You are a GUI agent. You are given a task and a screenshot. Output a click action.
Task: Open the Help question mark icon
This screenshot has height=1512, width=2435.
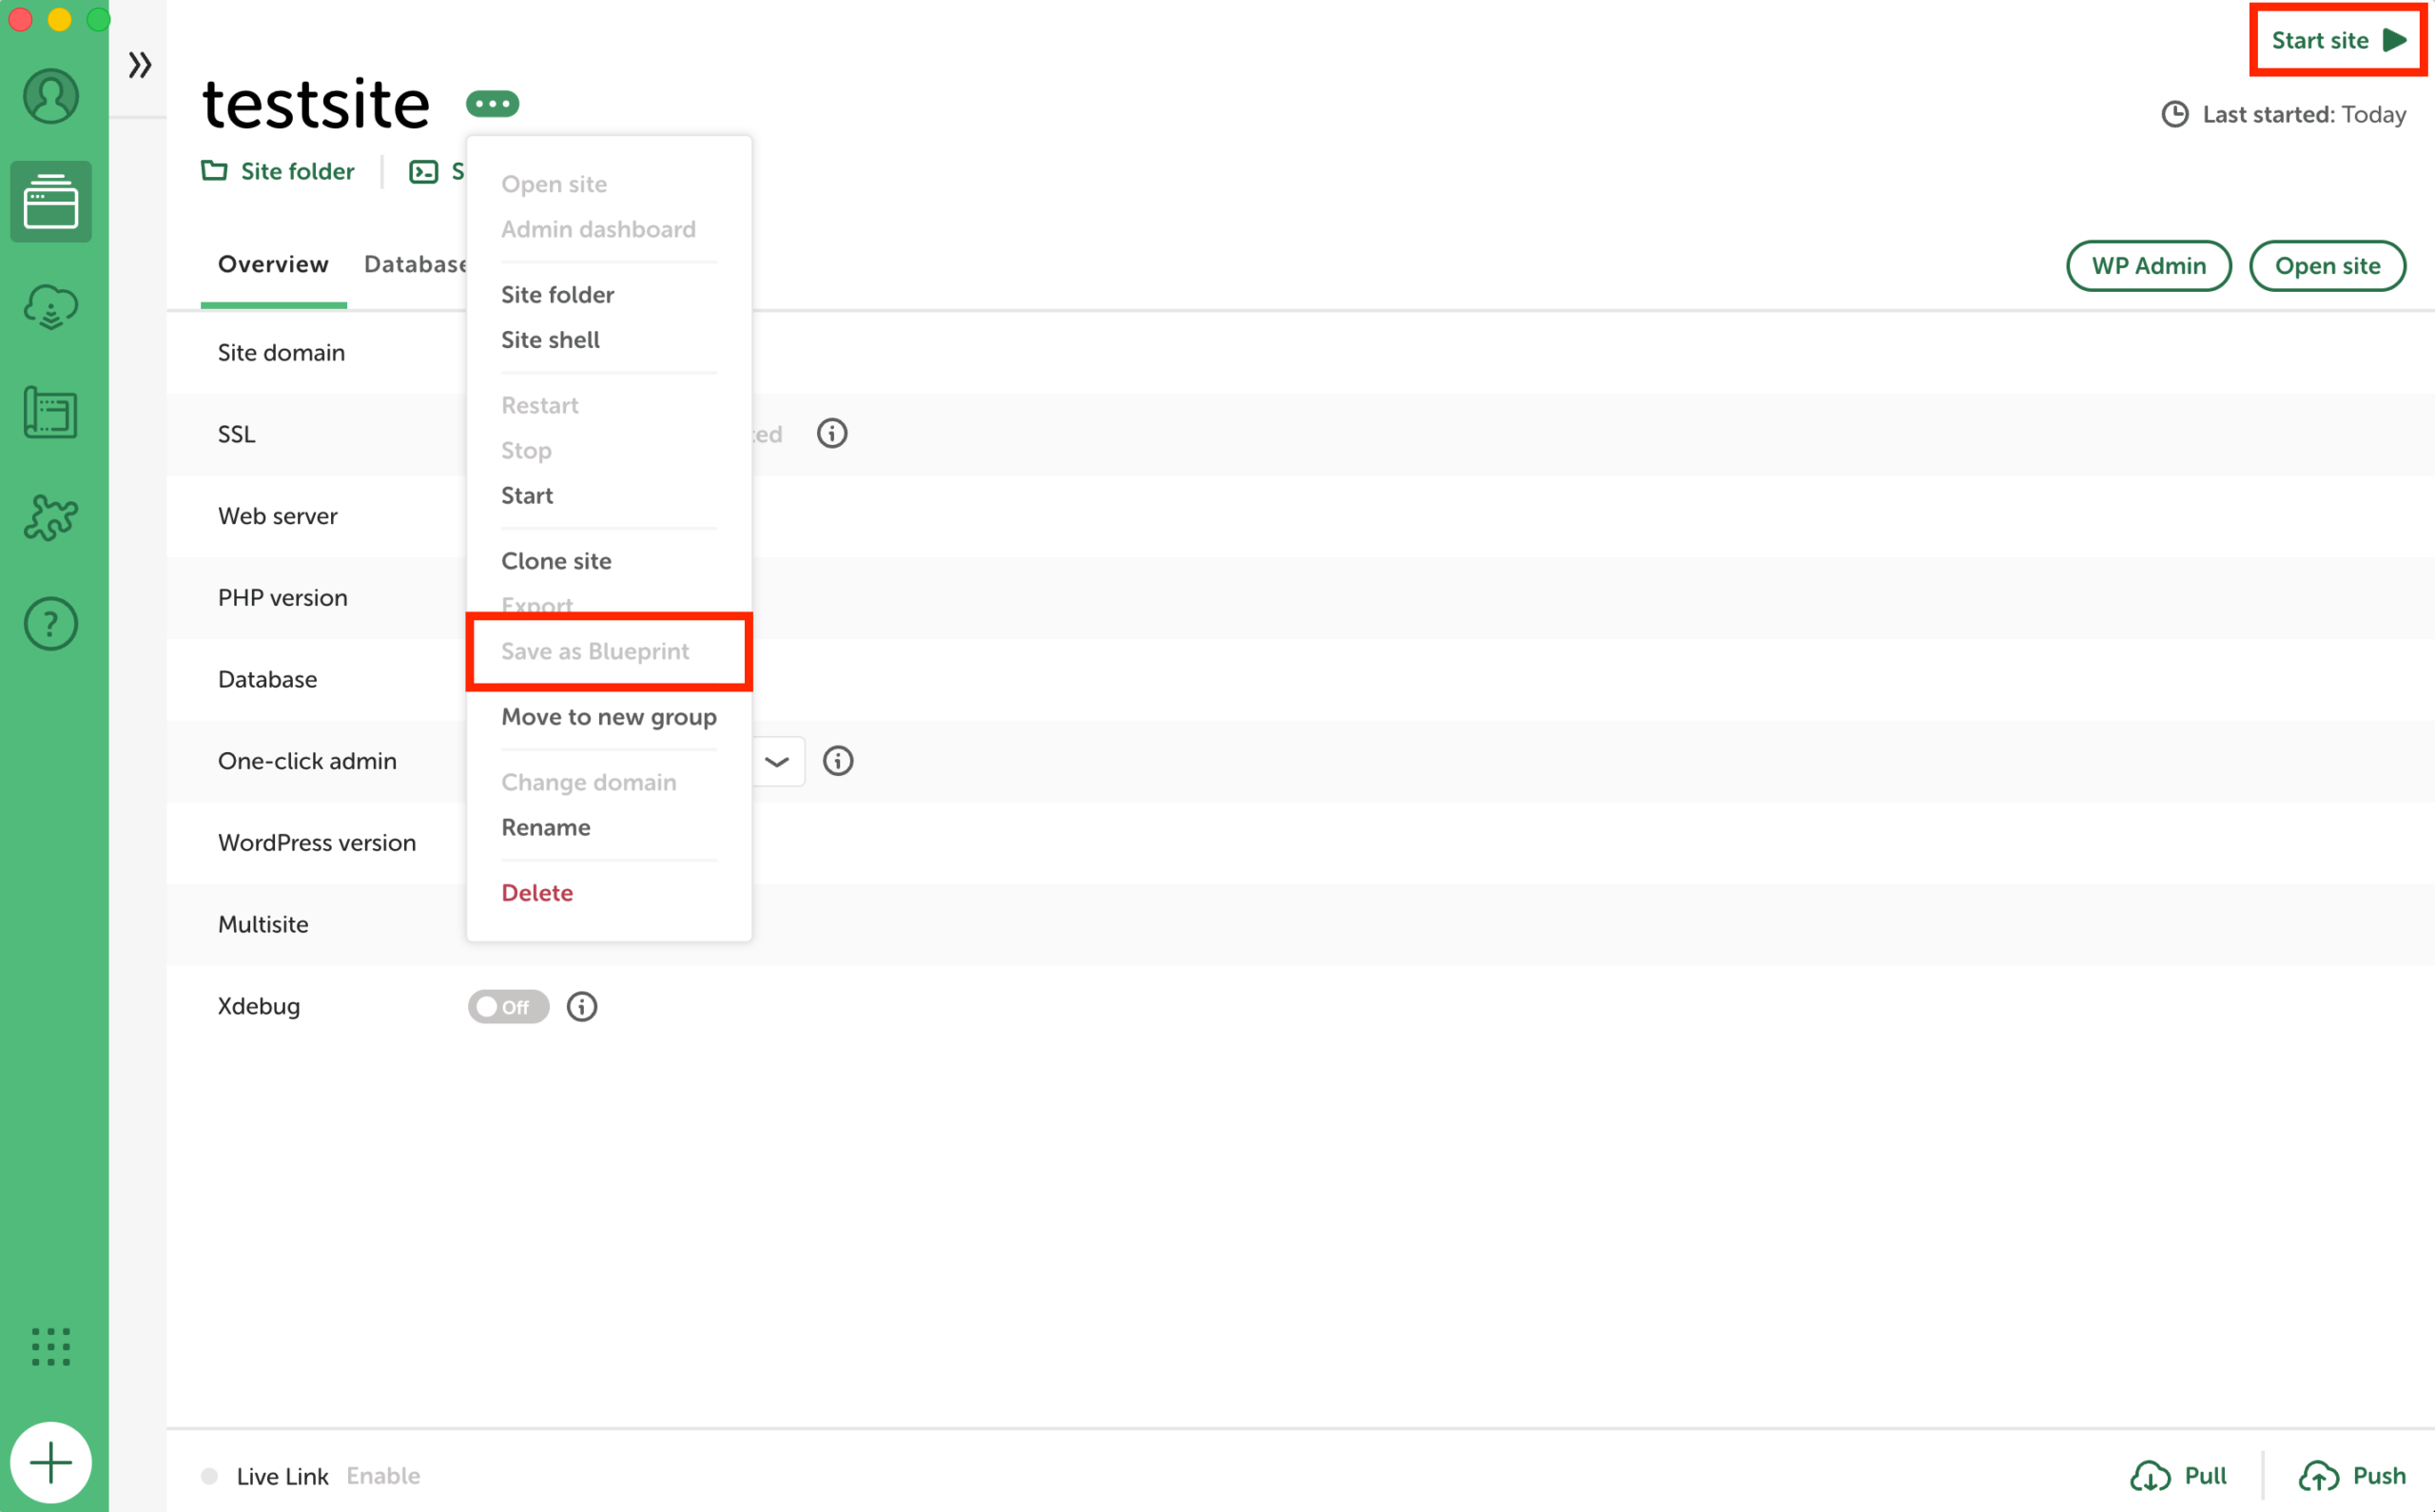51,624
